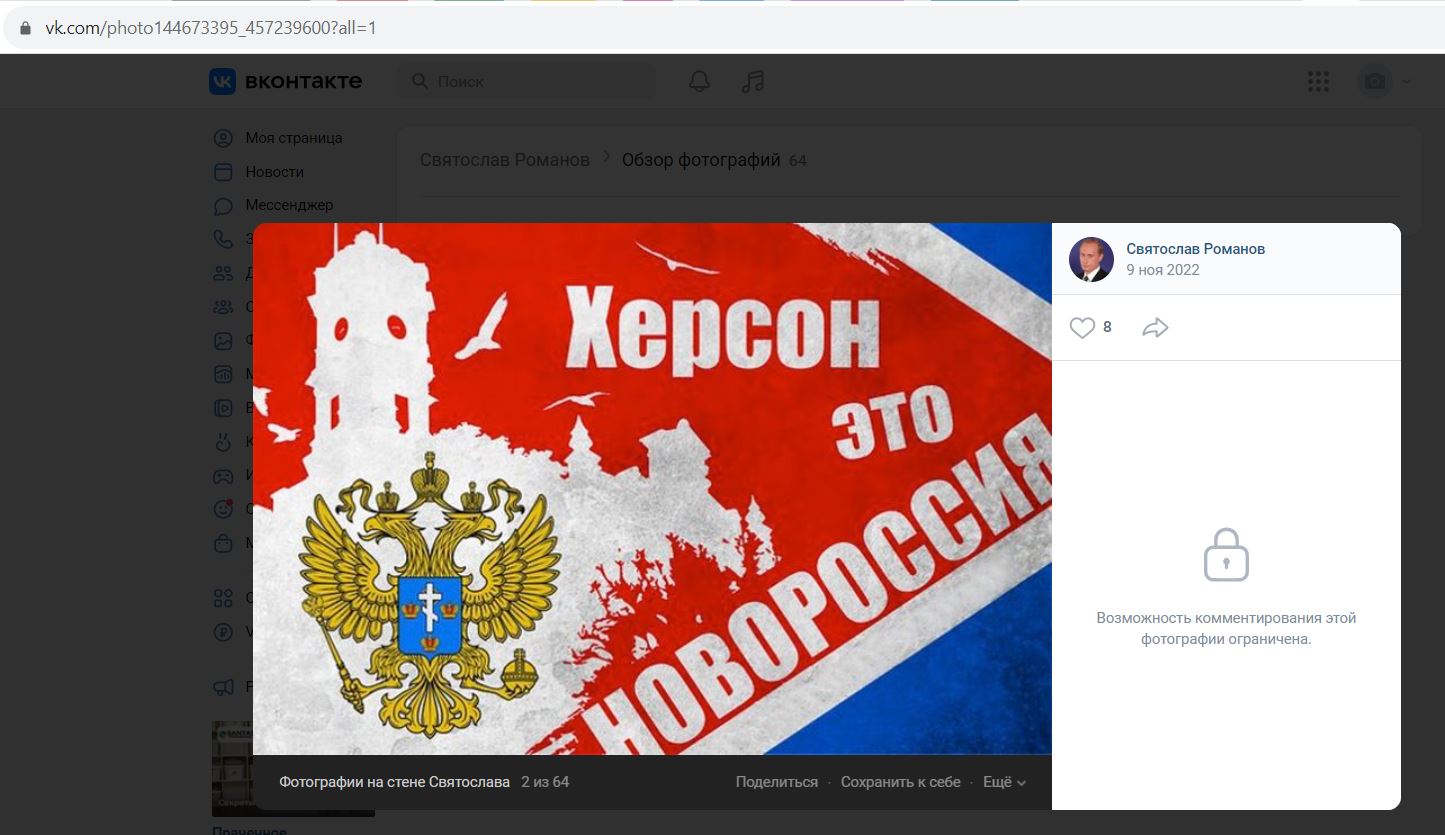This screenshot has width=1445, height=835.
Task: Open Мессенджер in sidebar
Action: pos(289,205)
